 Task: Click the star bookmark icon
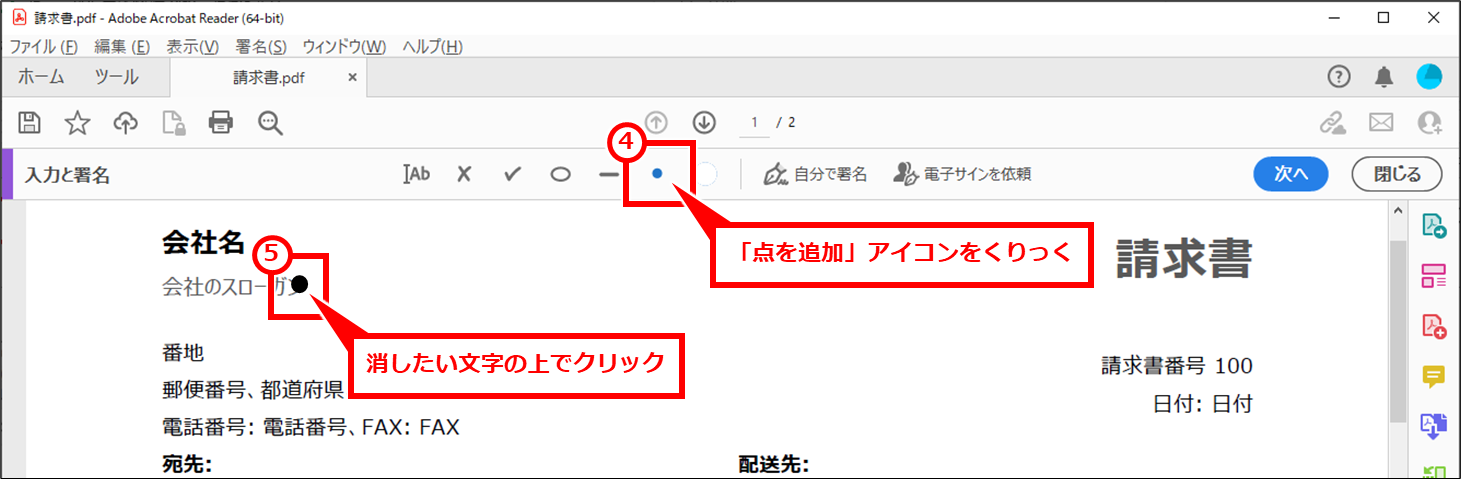(x=77, y=122)
